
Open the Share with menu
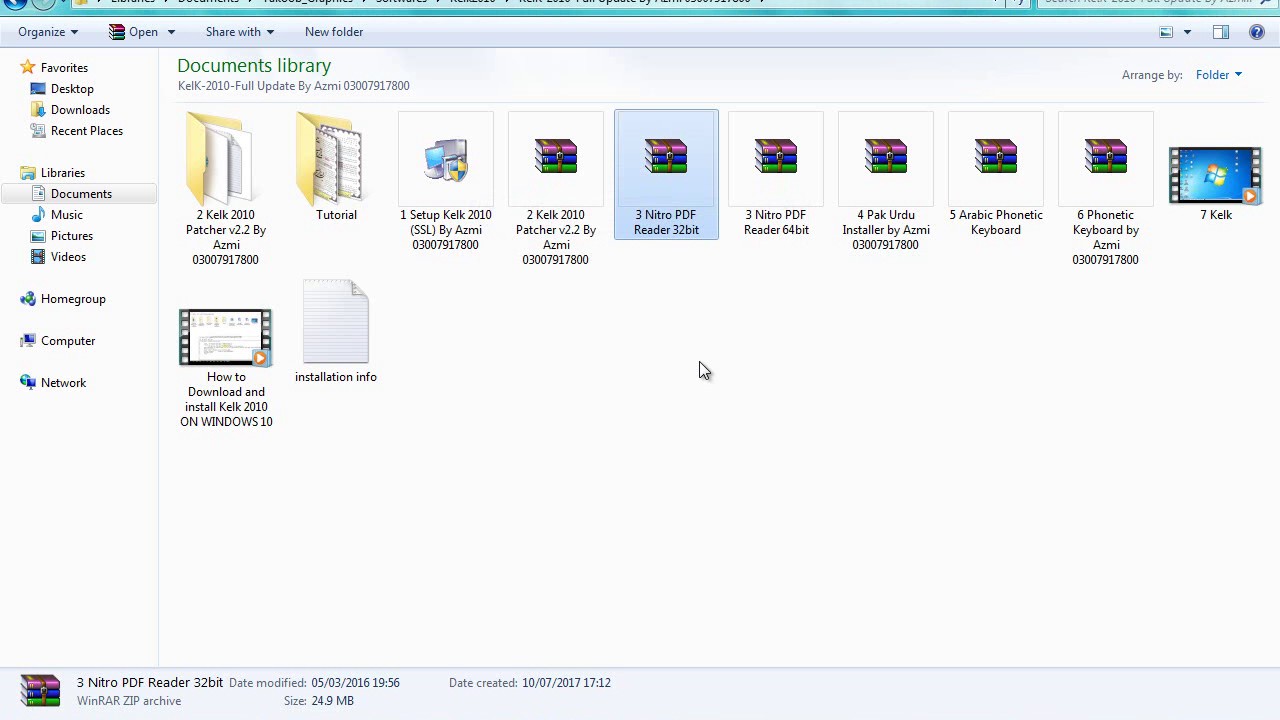click(x=239, y=32)
